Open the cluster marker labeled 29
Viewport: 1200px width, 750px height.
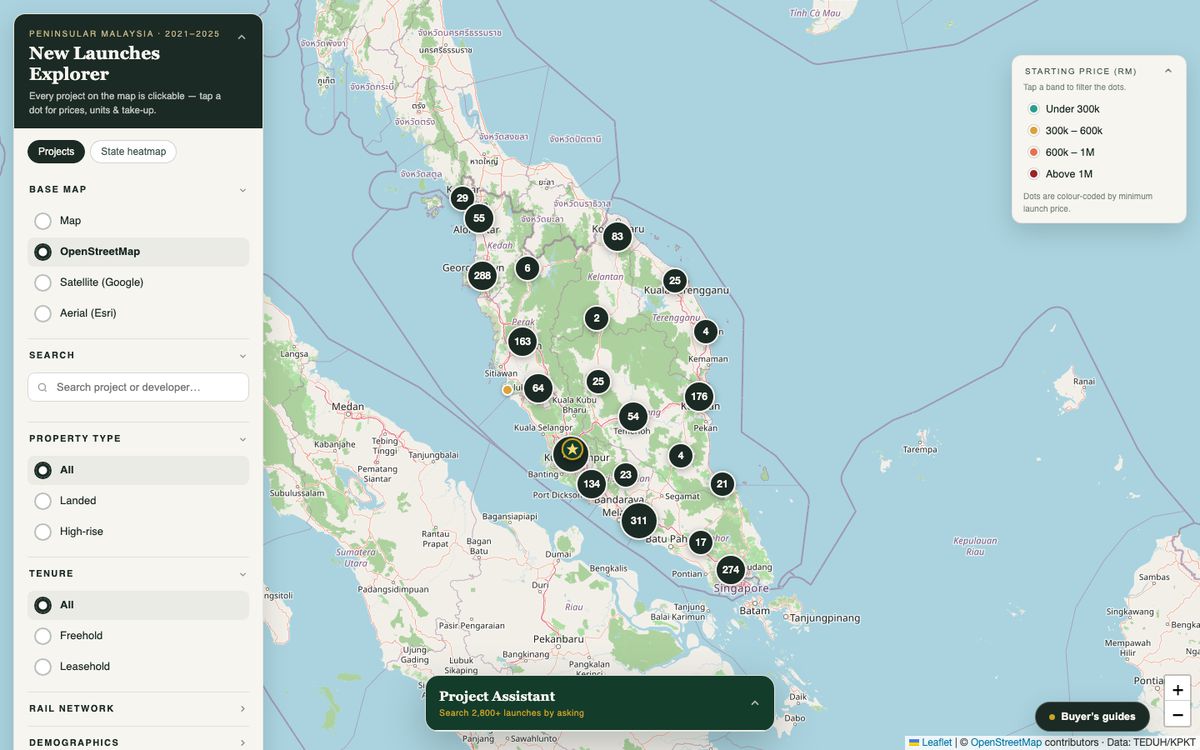(462, 198)
